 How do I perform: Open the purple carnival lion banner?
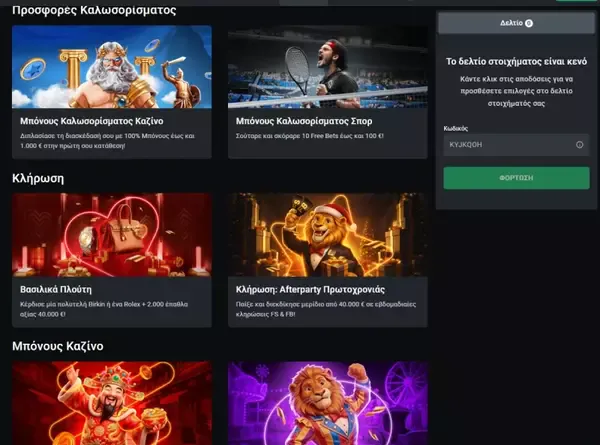pos(328,403)
